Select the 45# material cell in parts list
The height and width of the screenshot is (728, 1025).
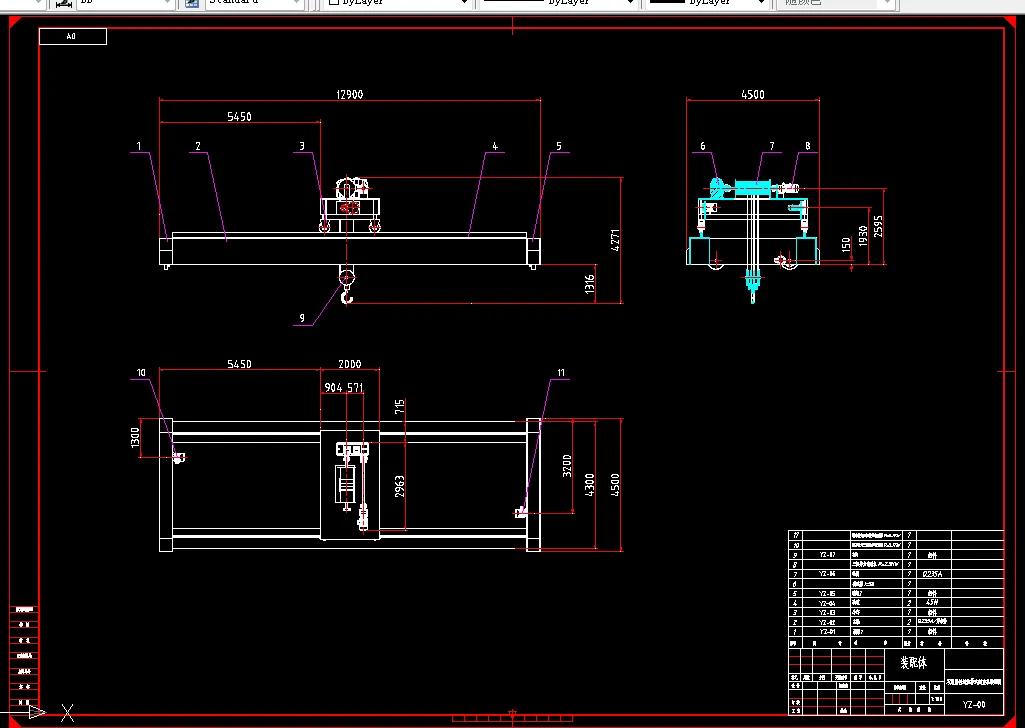(932, 603)
